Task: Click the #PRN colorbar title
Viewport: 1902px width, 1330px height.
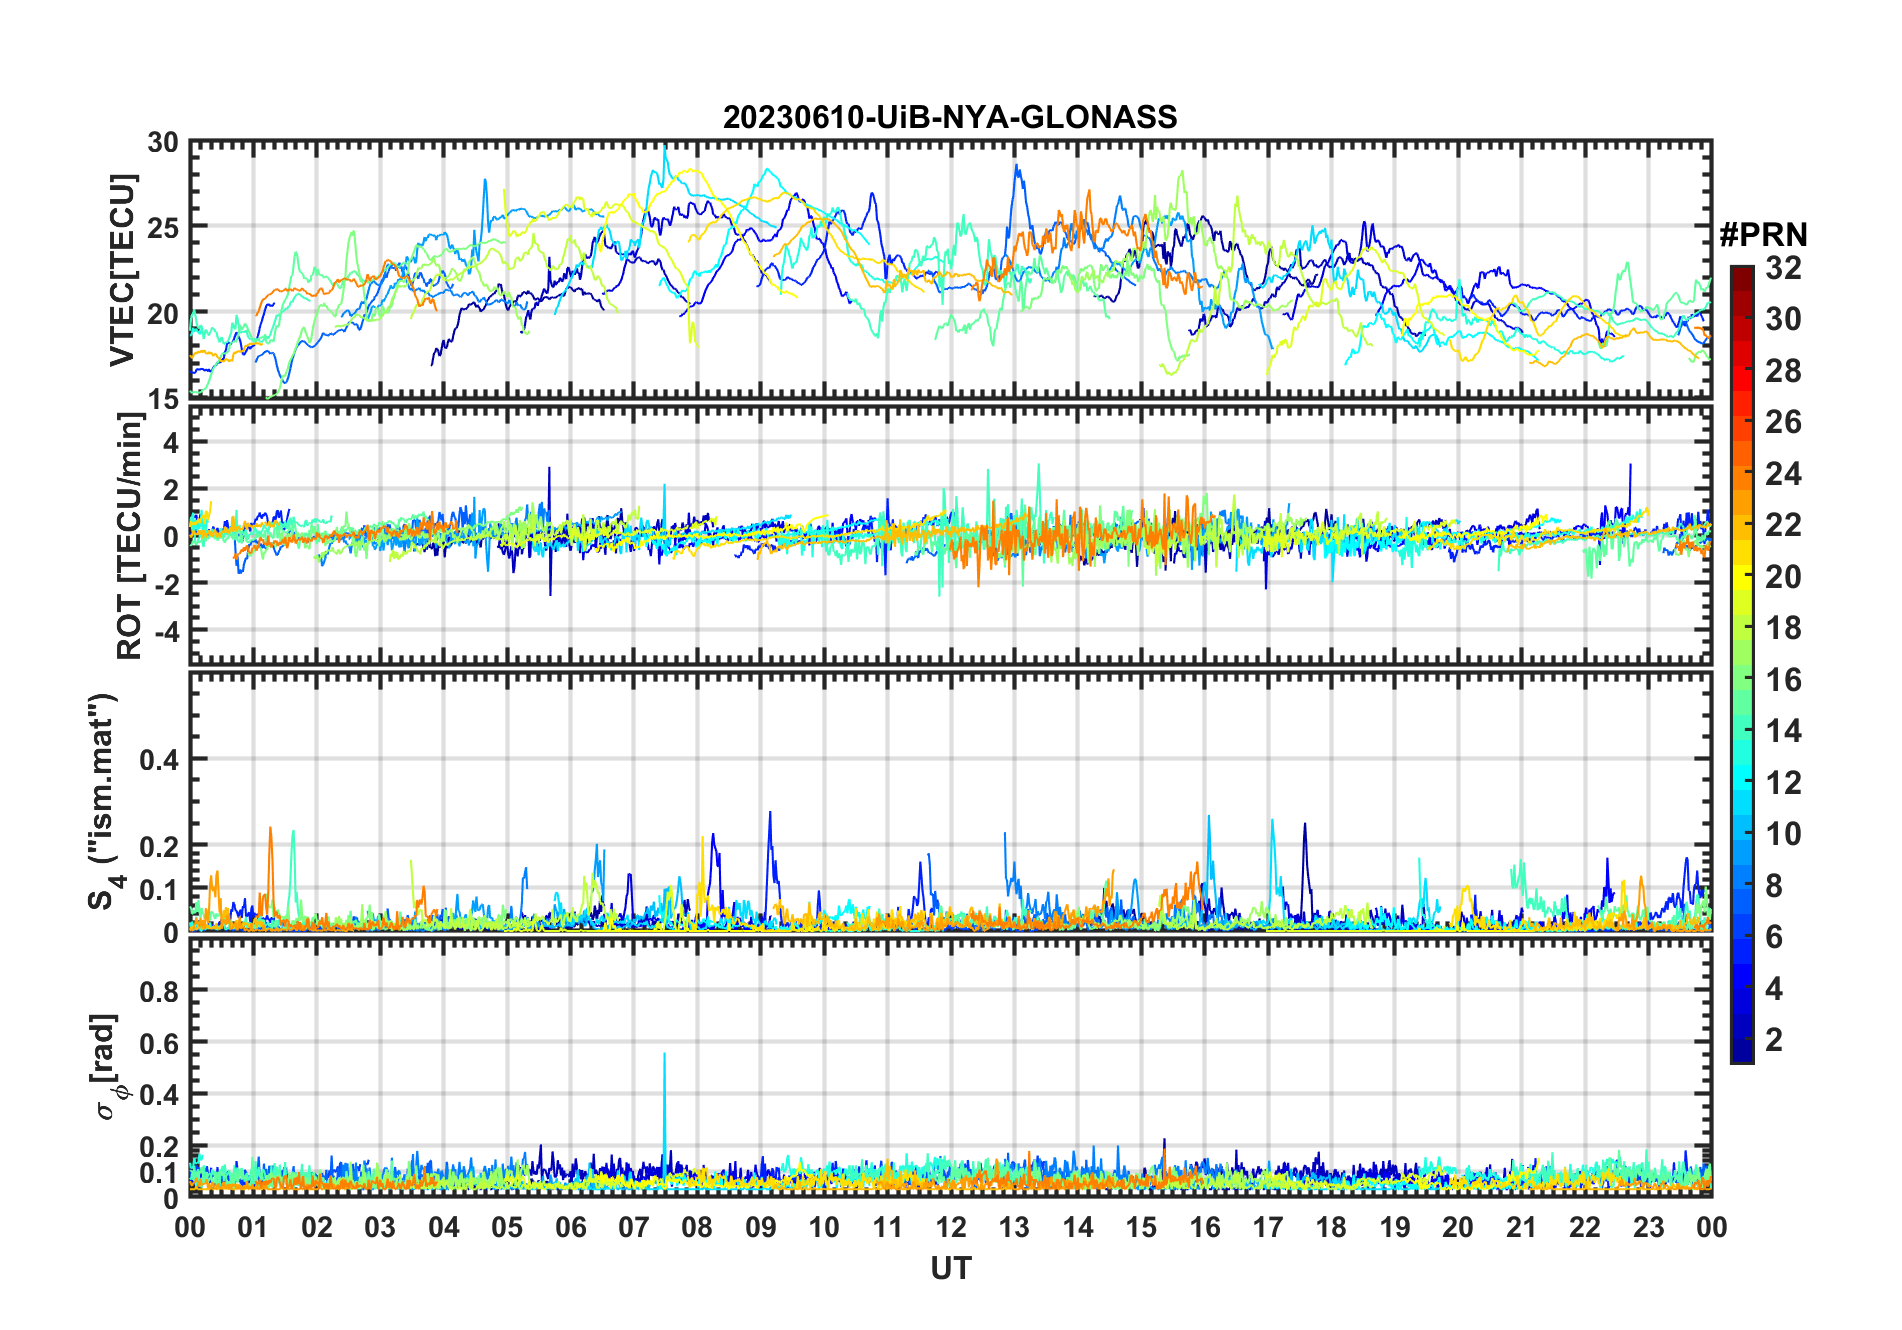Action: pyautogui.click(x=1764, y=235)
